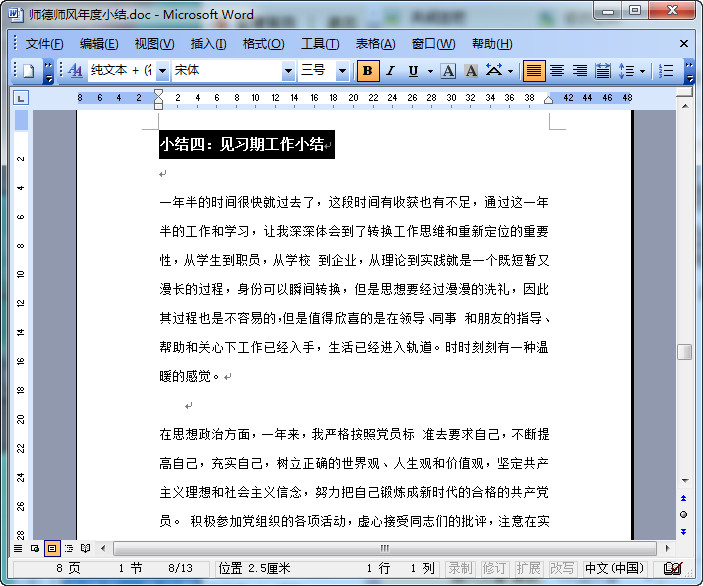
Task: Open the Underline style dropdown arrow
Action: pyautogui.click(x=430, y=71)
